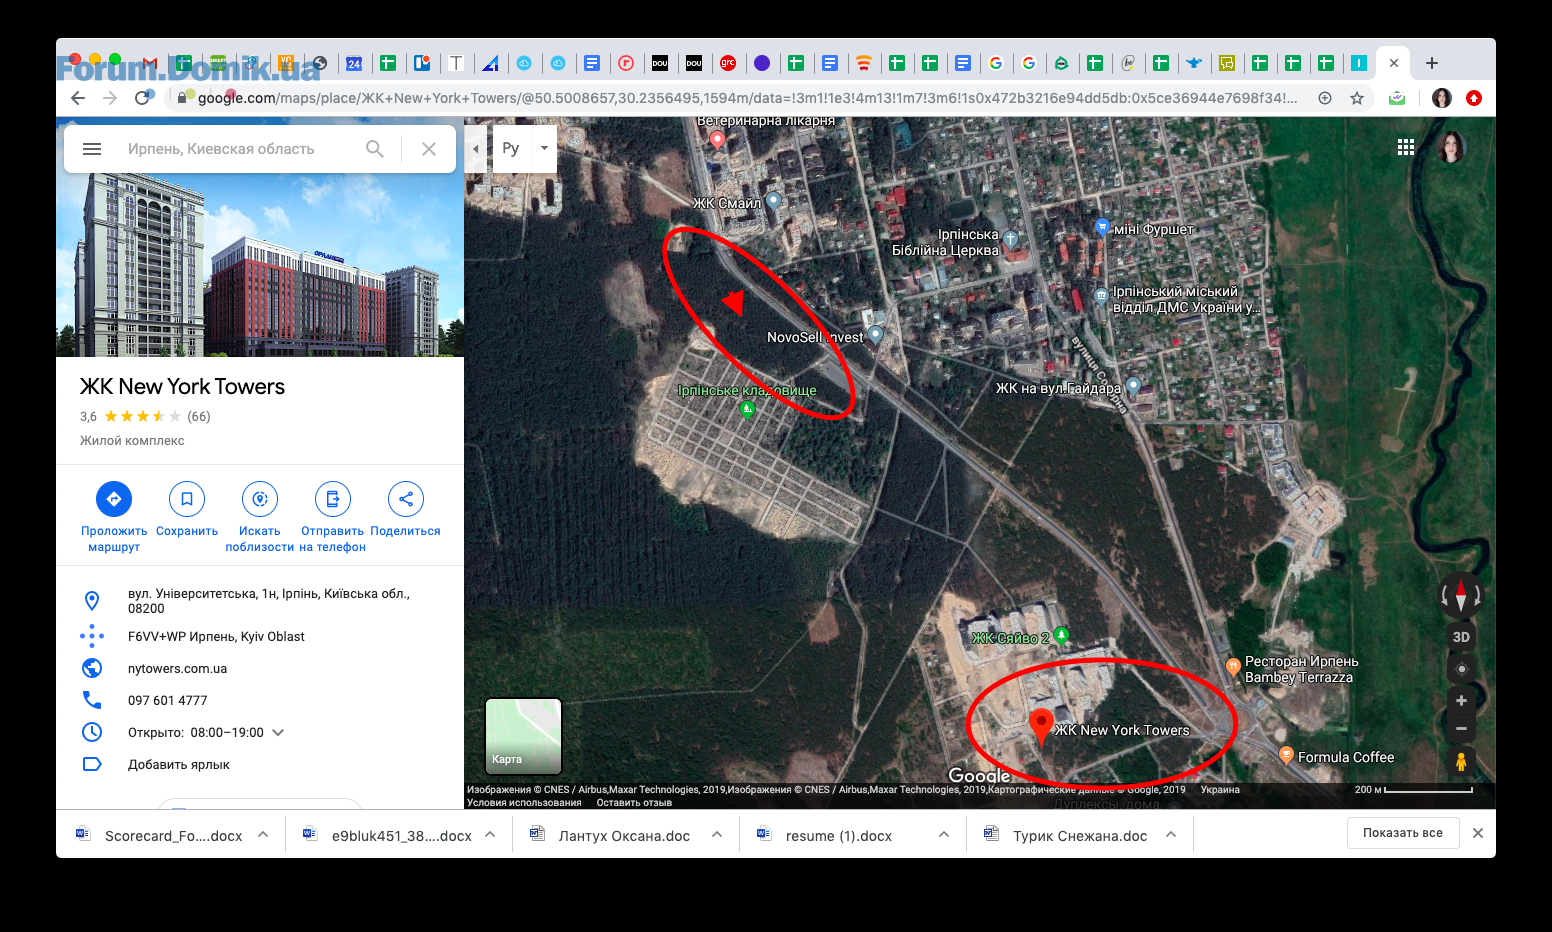
Task: Open a new browser tab with plus
Action: (x=1432, y=63)
